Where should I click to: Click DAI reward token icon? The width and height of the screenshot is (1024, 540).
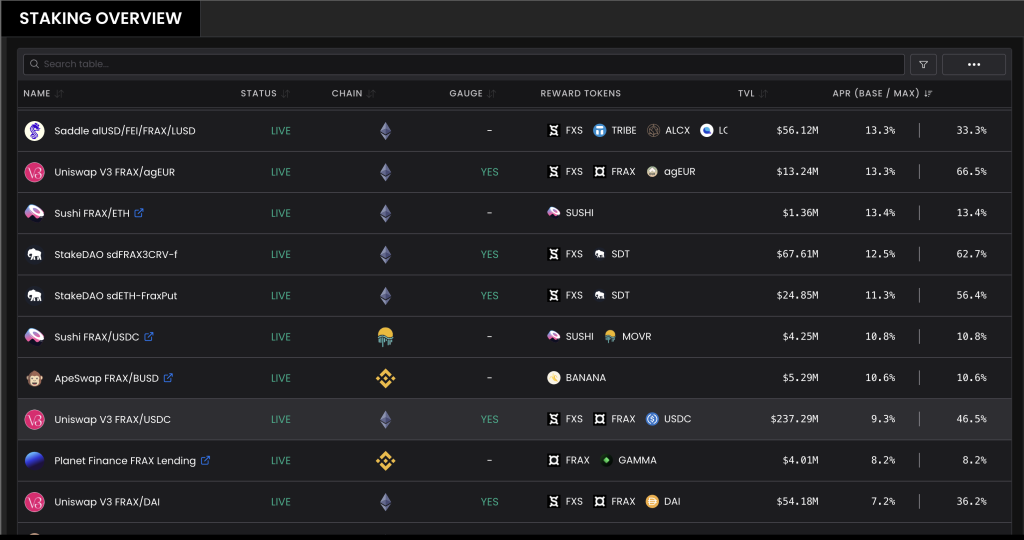point(652,501)
